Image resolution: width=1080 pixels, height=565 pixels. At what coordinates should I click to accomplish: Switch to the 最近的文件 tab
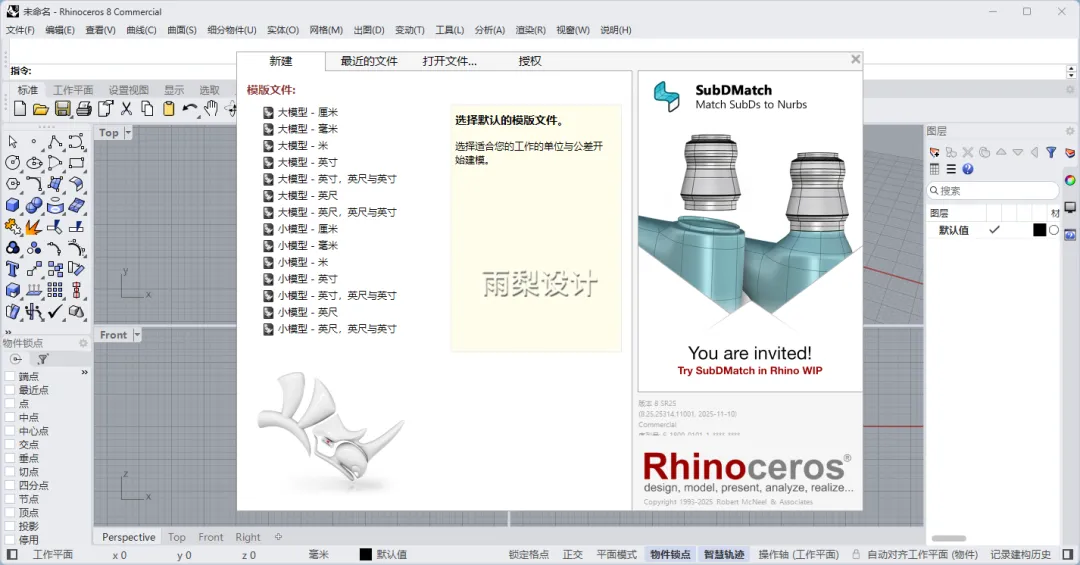(x=369, y=61)
